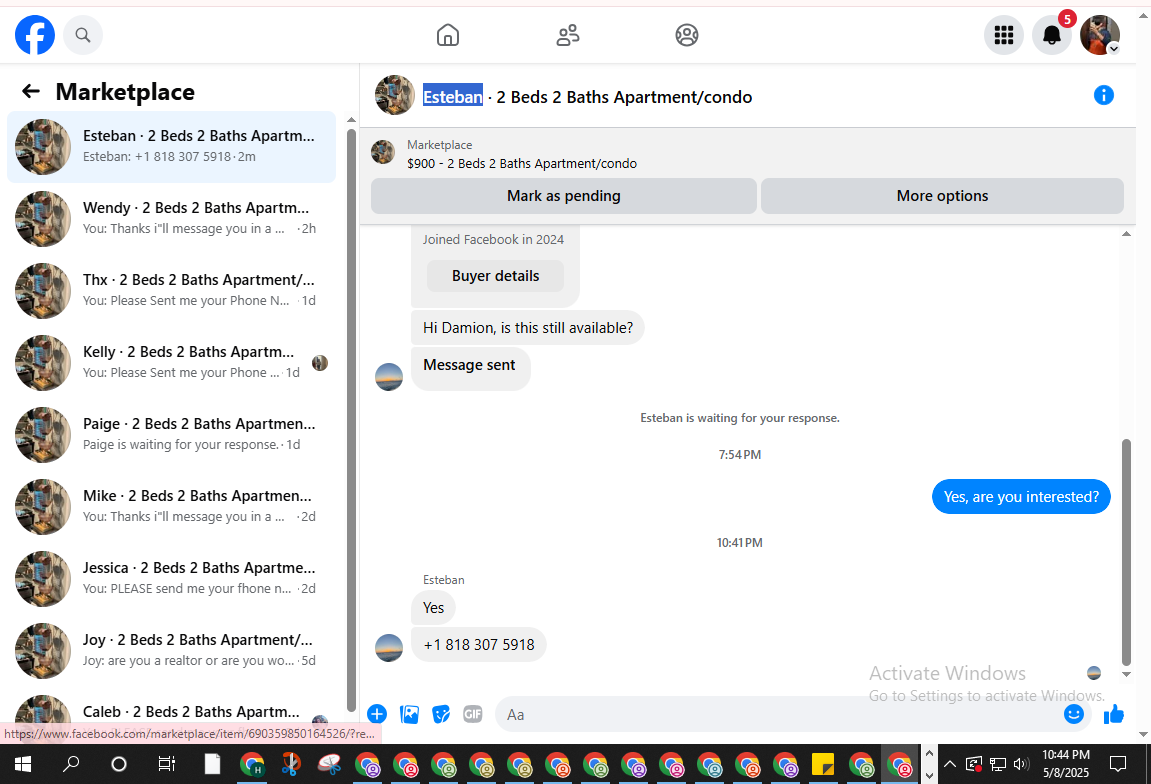
Task: Open the apps grid menu icon
Action: (1003, 35)
